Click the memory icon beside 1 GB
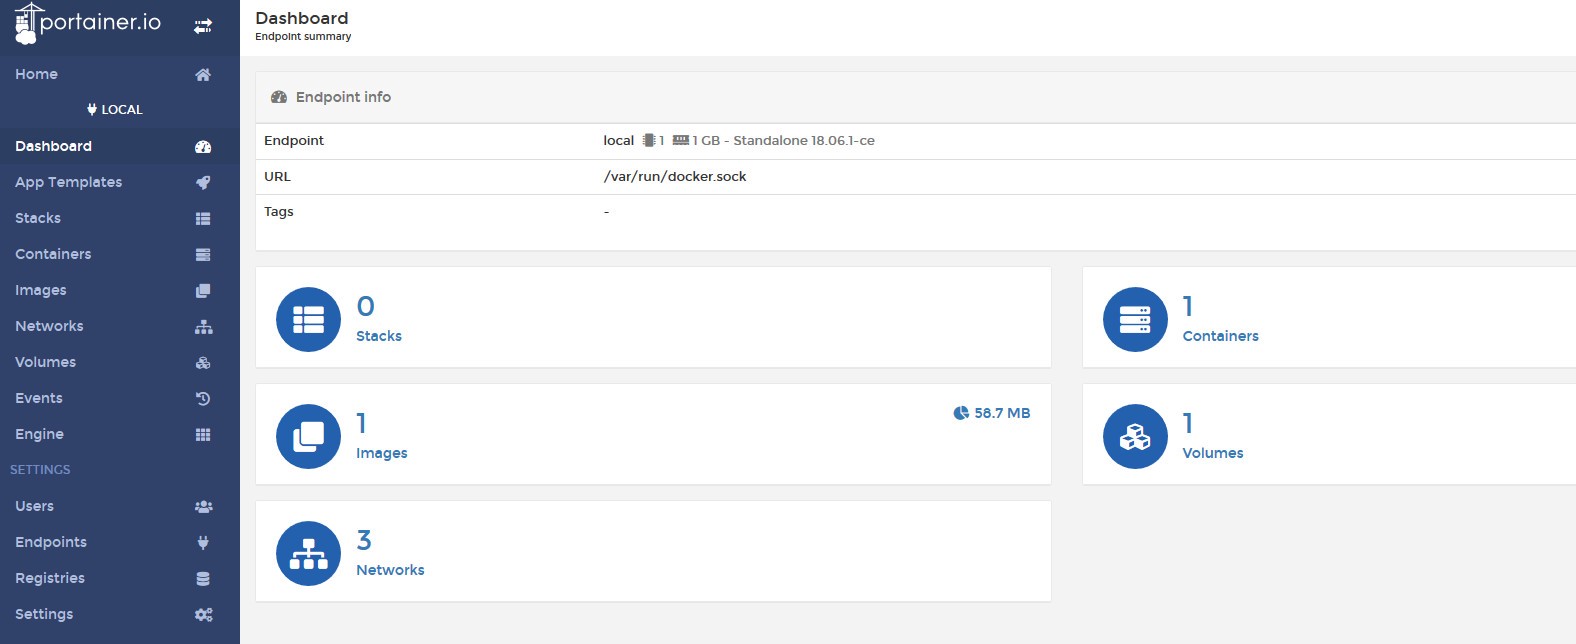The image size is (1576, 644). point(681,141)
